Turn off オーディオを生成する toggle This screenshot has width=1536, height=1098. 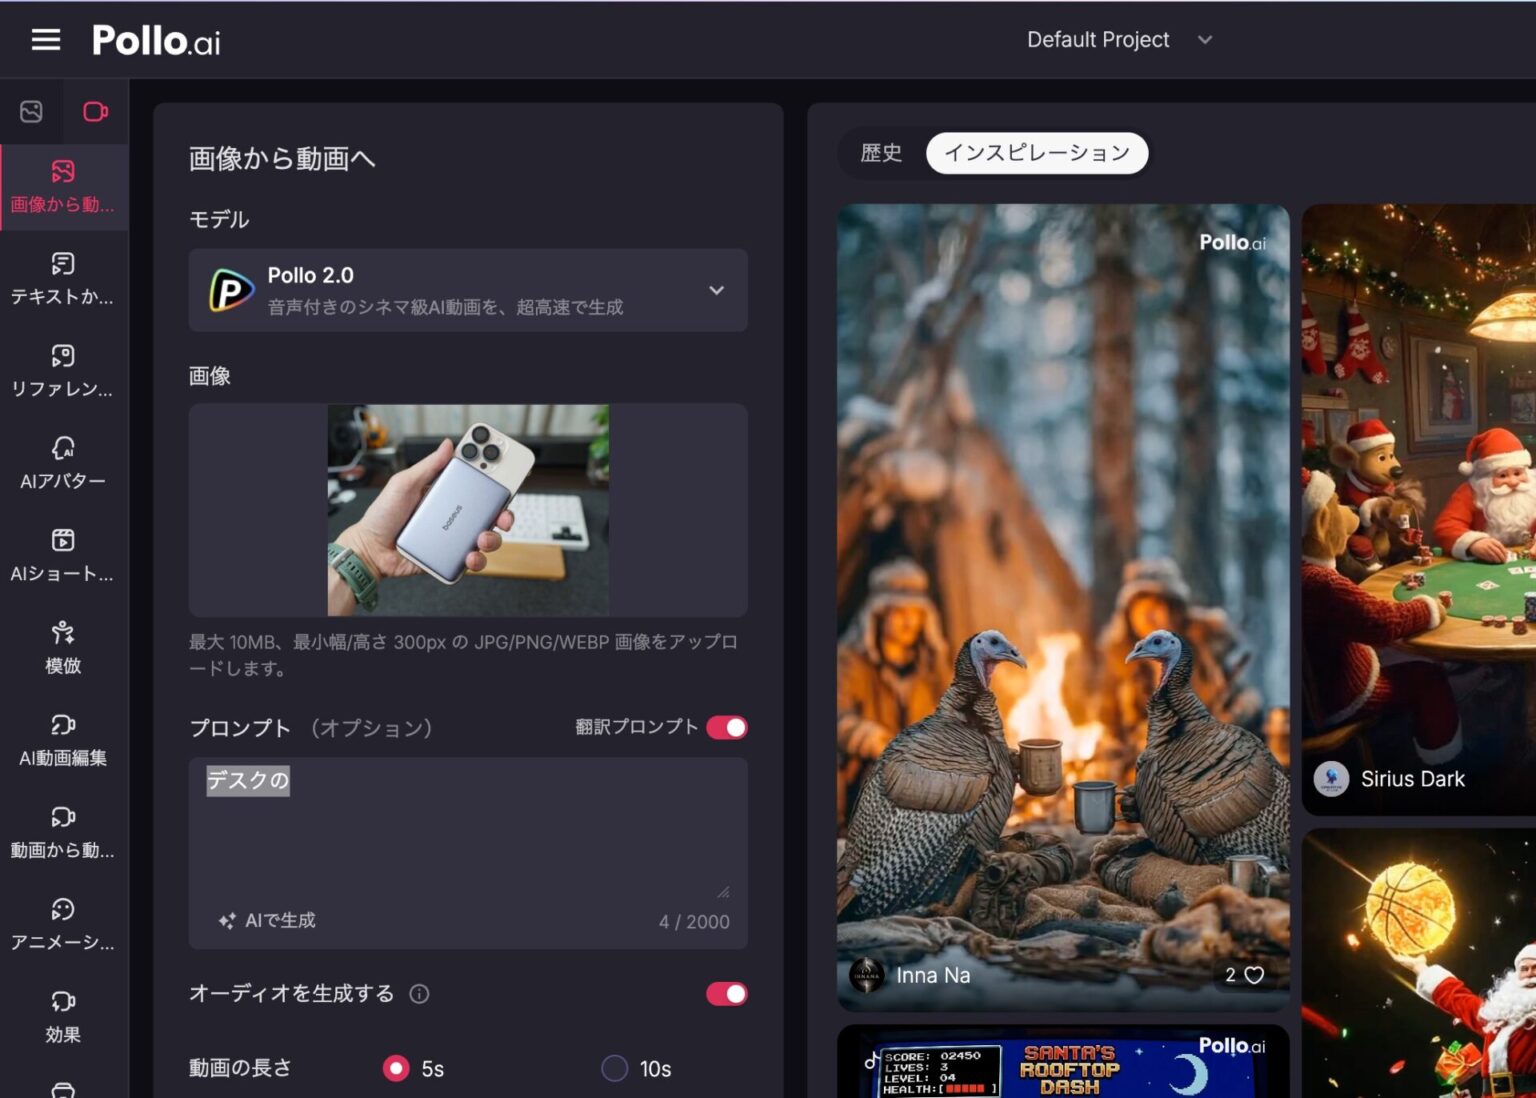point(725,994)
